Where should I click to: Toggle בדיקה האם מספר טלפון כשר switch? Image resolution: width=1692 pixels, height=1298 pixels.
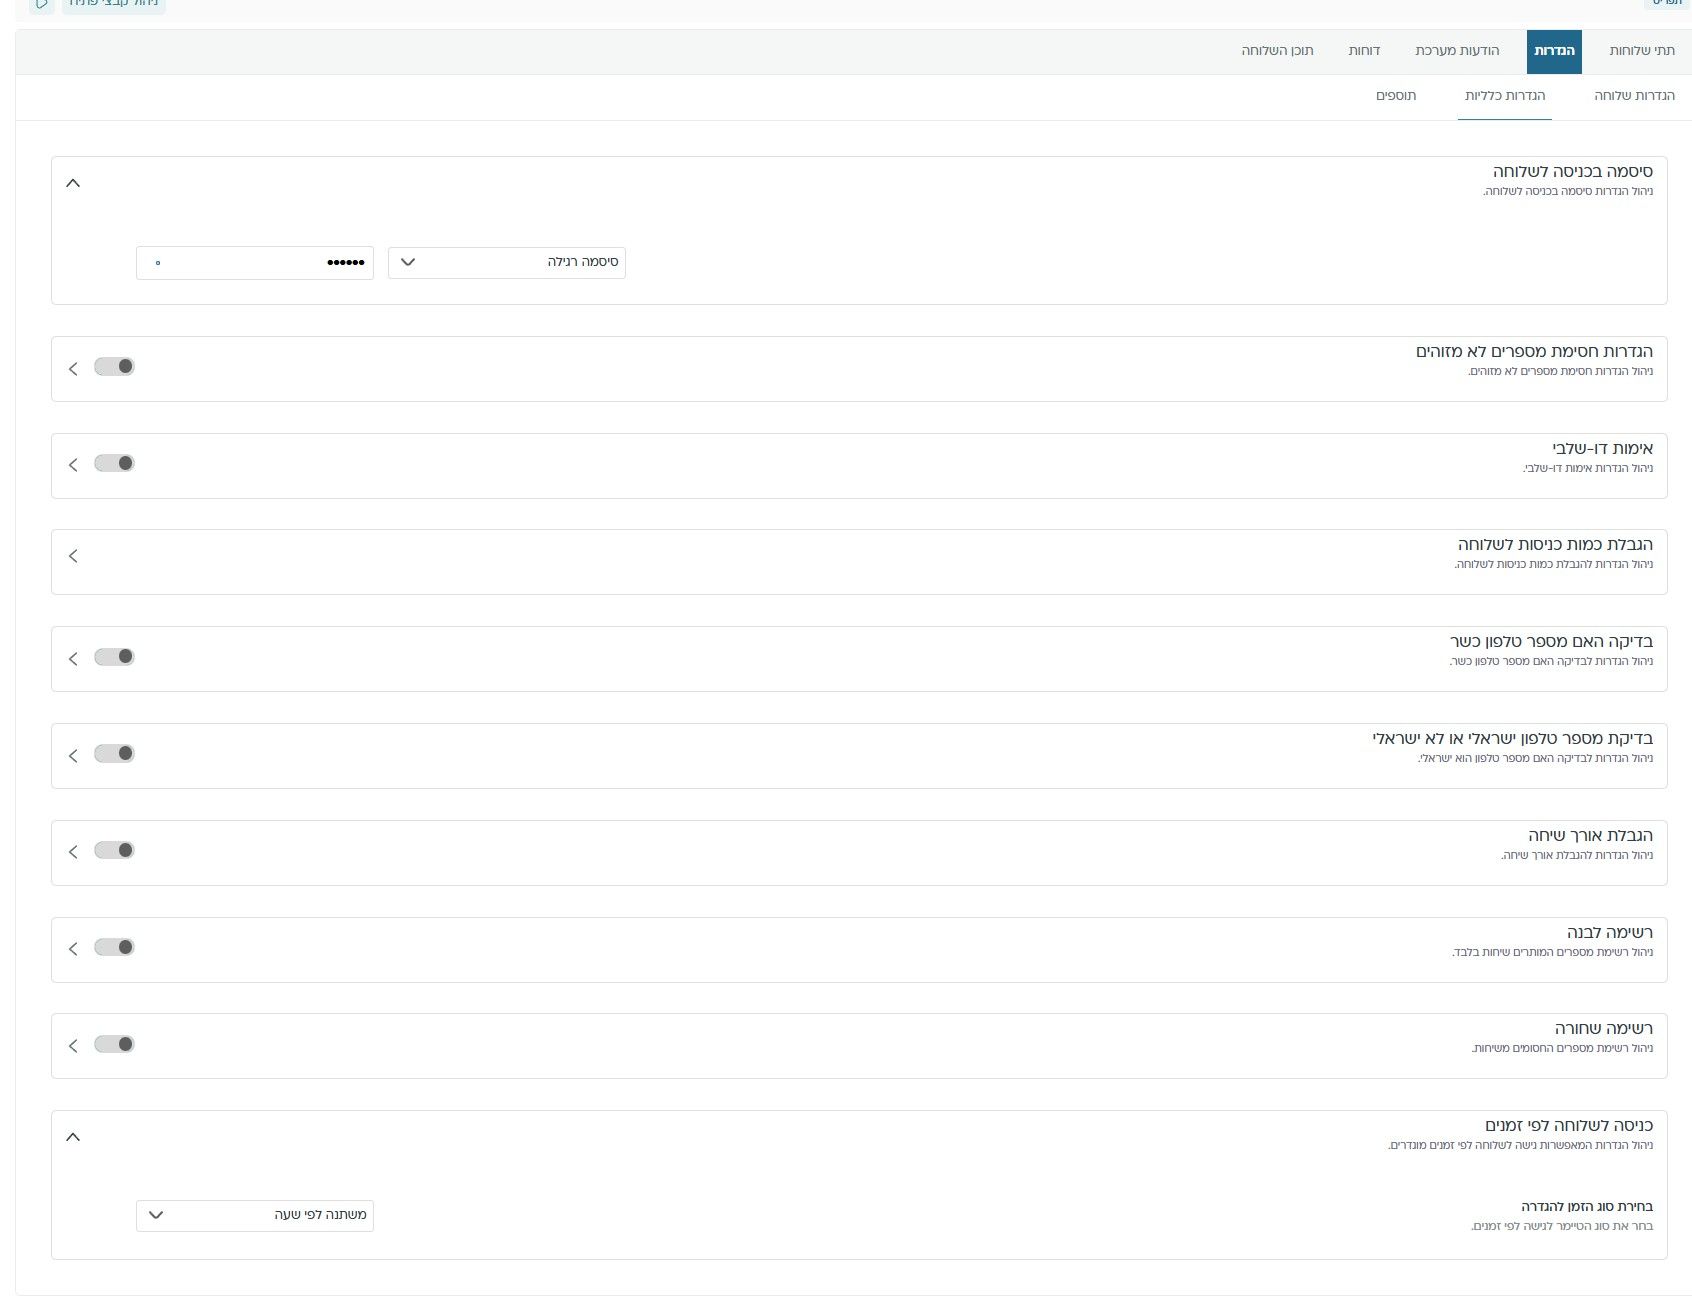pyautogui.click(x=114, y=657)
